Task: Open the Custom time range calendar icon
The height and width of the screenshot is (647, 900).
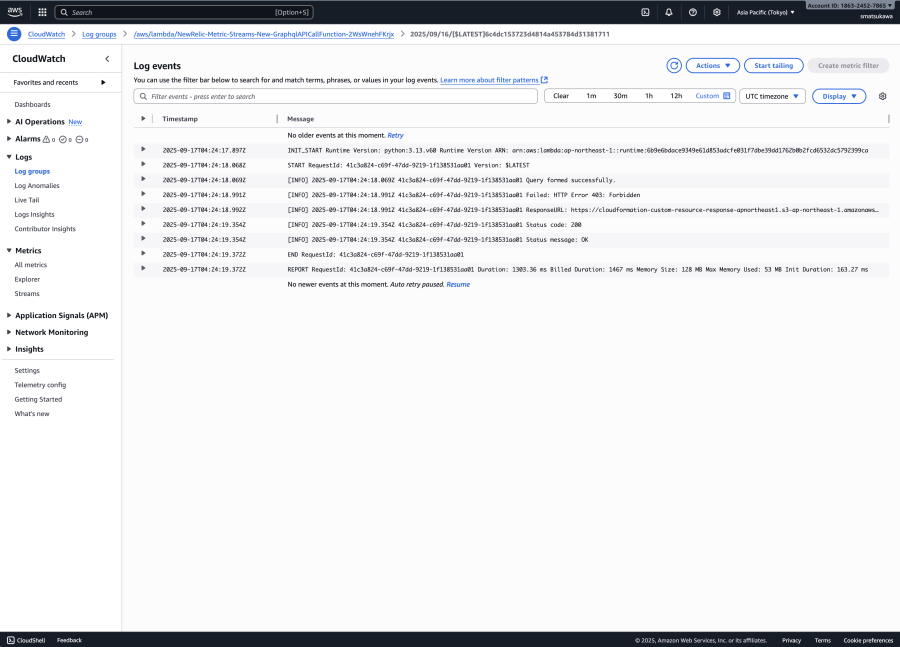Action: pyautogui.click(x=727, y=96)
